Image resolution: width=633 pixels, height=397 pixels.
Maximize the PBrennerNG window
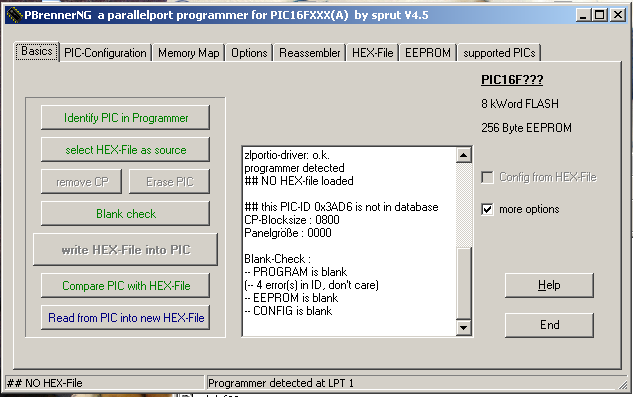point(599,15)
